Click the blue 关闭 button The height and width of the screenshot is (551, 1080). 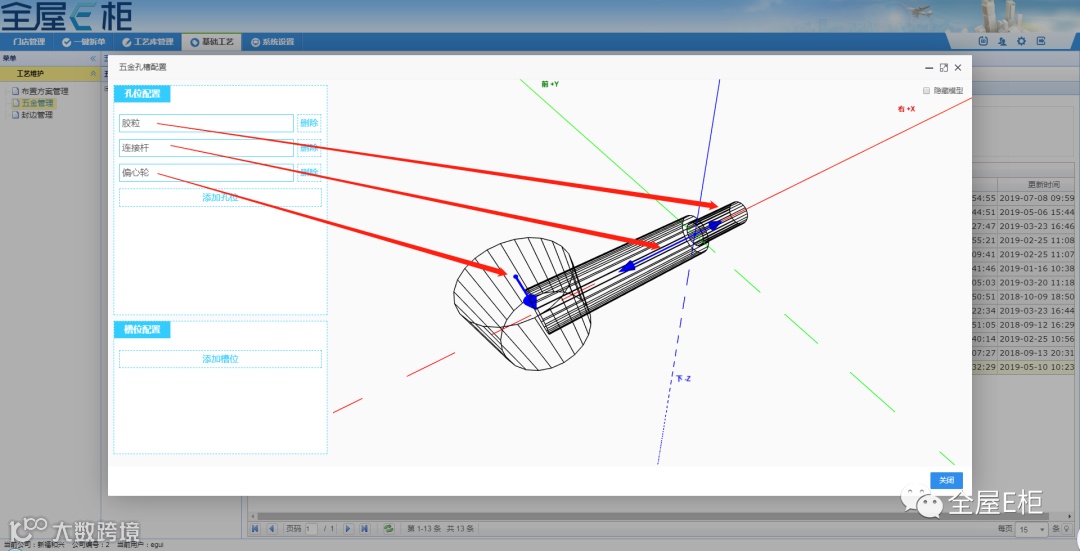pyautogui.click(x=946, y=480)
